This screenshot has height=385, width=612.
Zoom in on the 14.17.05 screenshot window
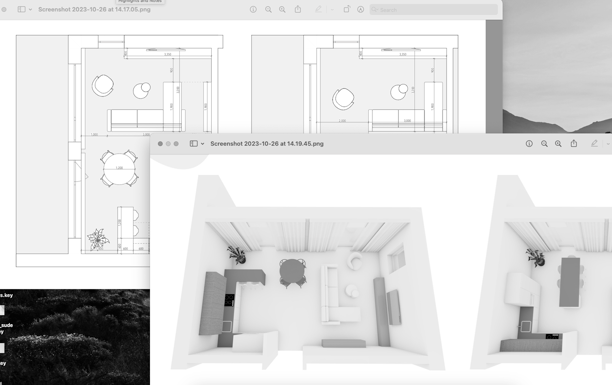coord(282,9)
